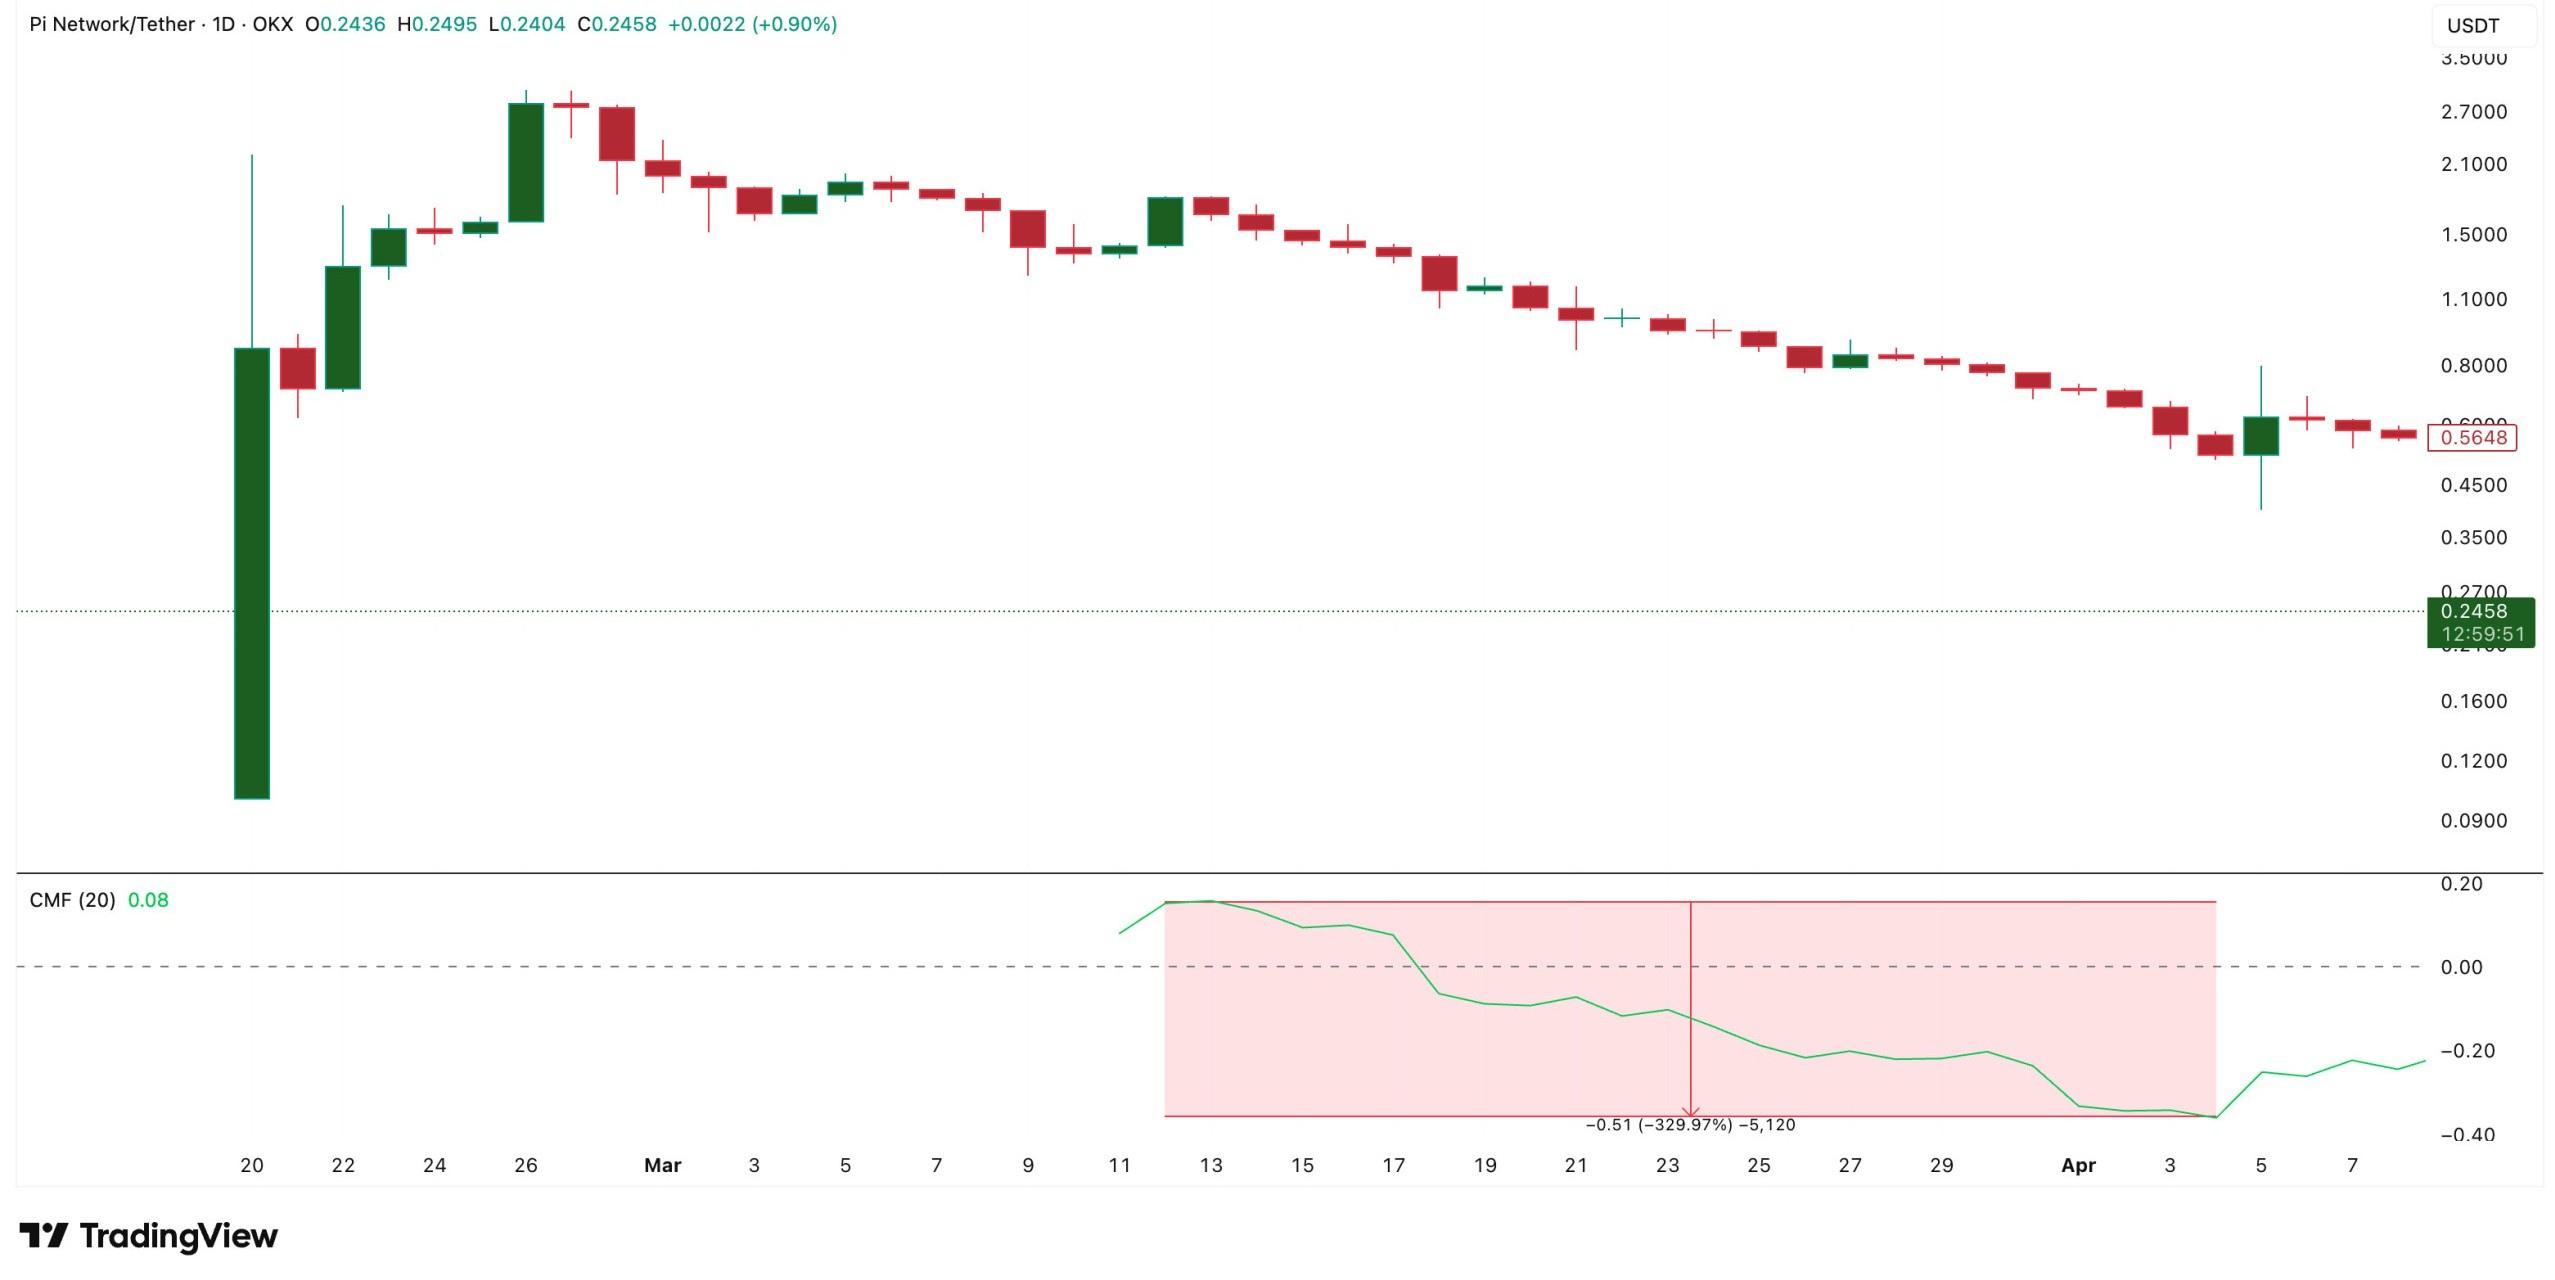Click the 26 date label on time axis
The image size is (2555, 1280).
(526, 1165)
